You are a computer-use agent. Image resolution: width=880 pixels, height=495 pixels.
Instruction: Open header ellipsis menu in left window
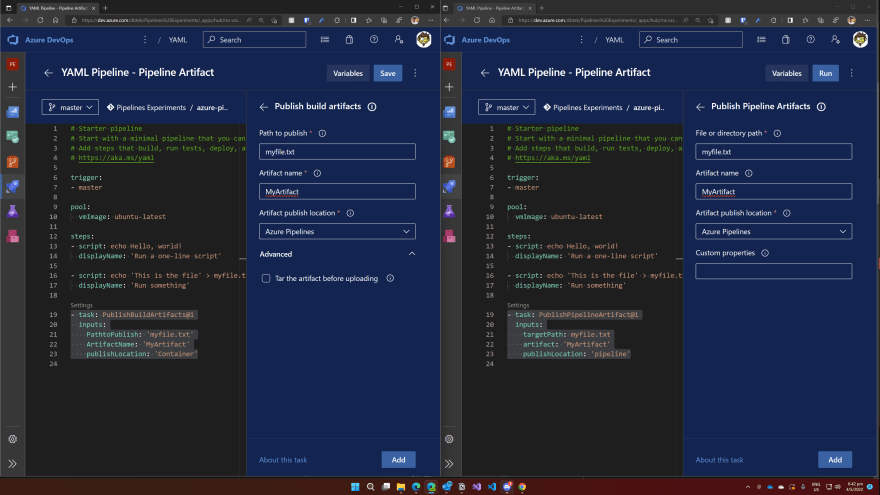pyautogui.click(x=145, y=40)
